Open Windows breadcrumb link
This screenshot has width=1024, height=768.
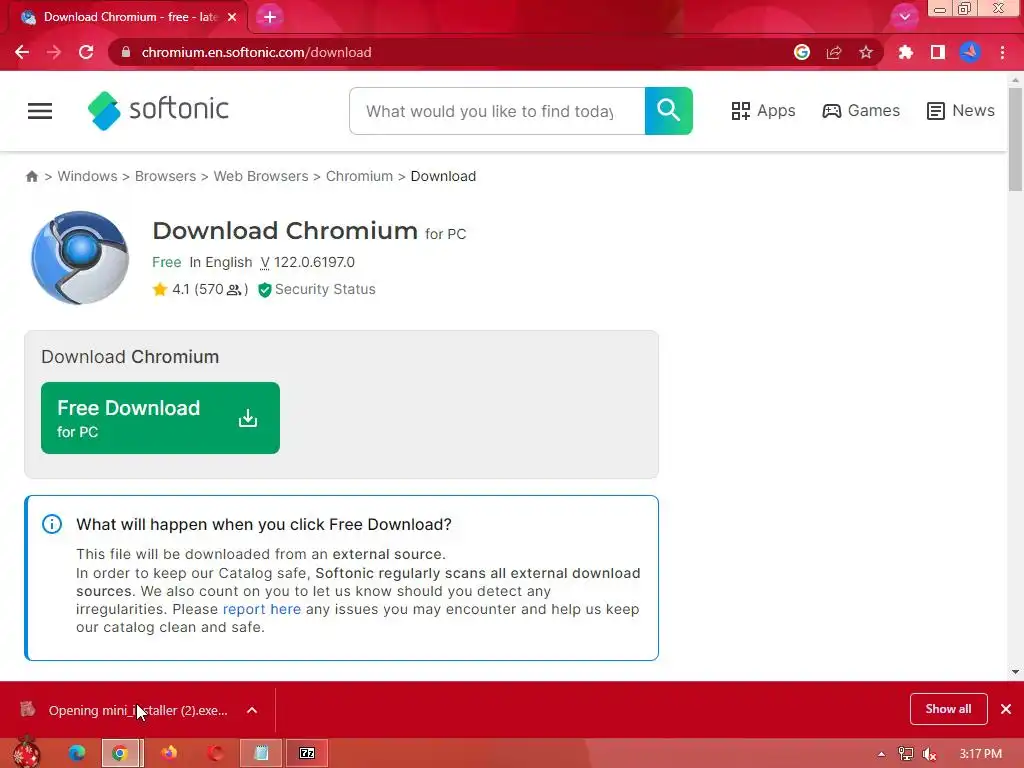click(x=88, y=176)
